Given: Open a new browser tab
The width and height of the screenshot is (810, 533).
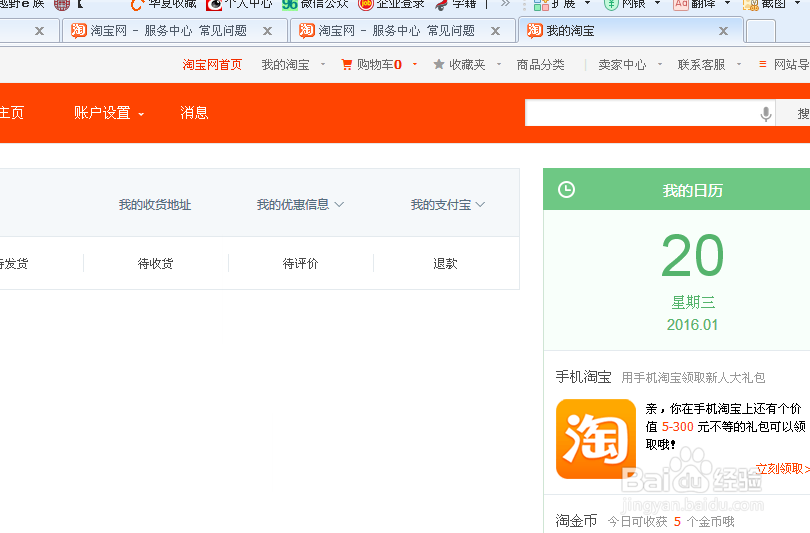Looking at the screenshot, I should [761, 31].
